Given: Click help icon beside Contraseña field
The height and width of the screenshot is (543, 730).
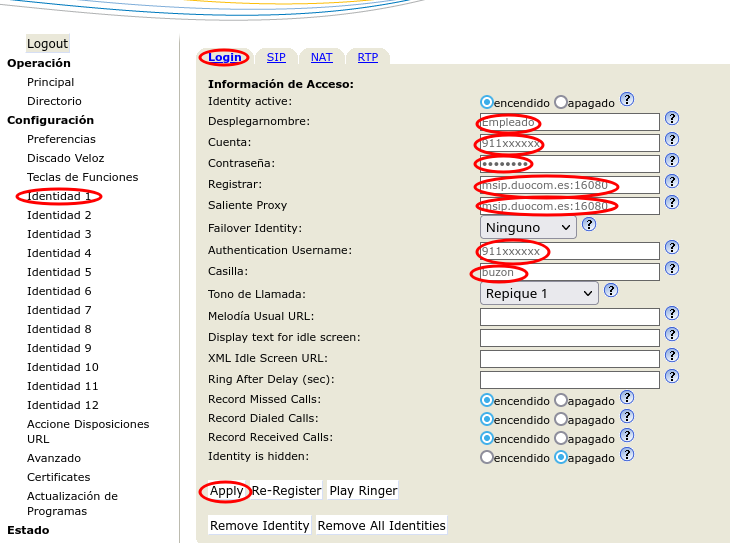Looking at the screenshot, I should click(672, 160).
